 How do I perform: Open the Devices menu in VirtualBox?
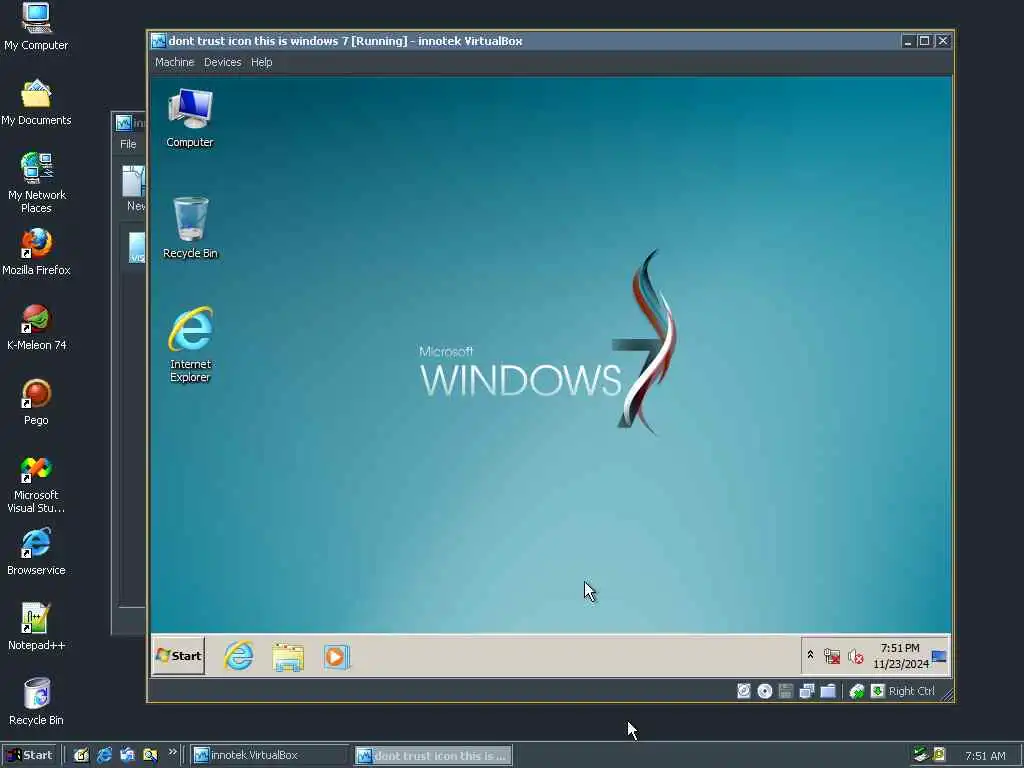coord(222,62)
